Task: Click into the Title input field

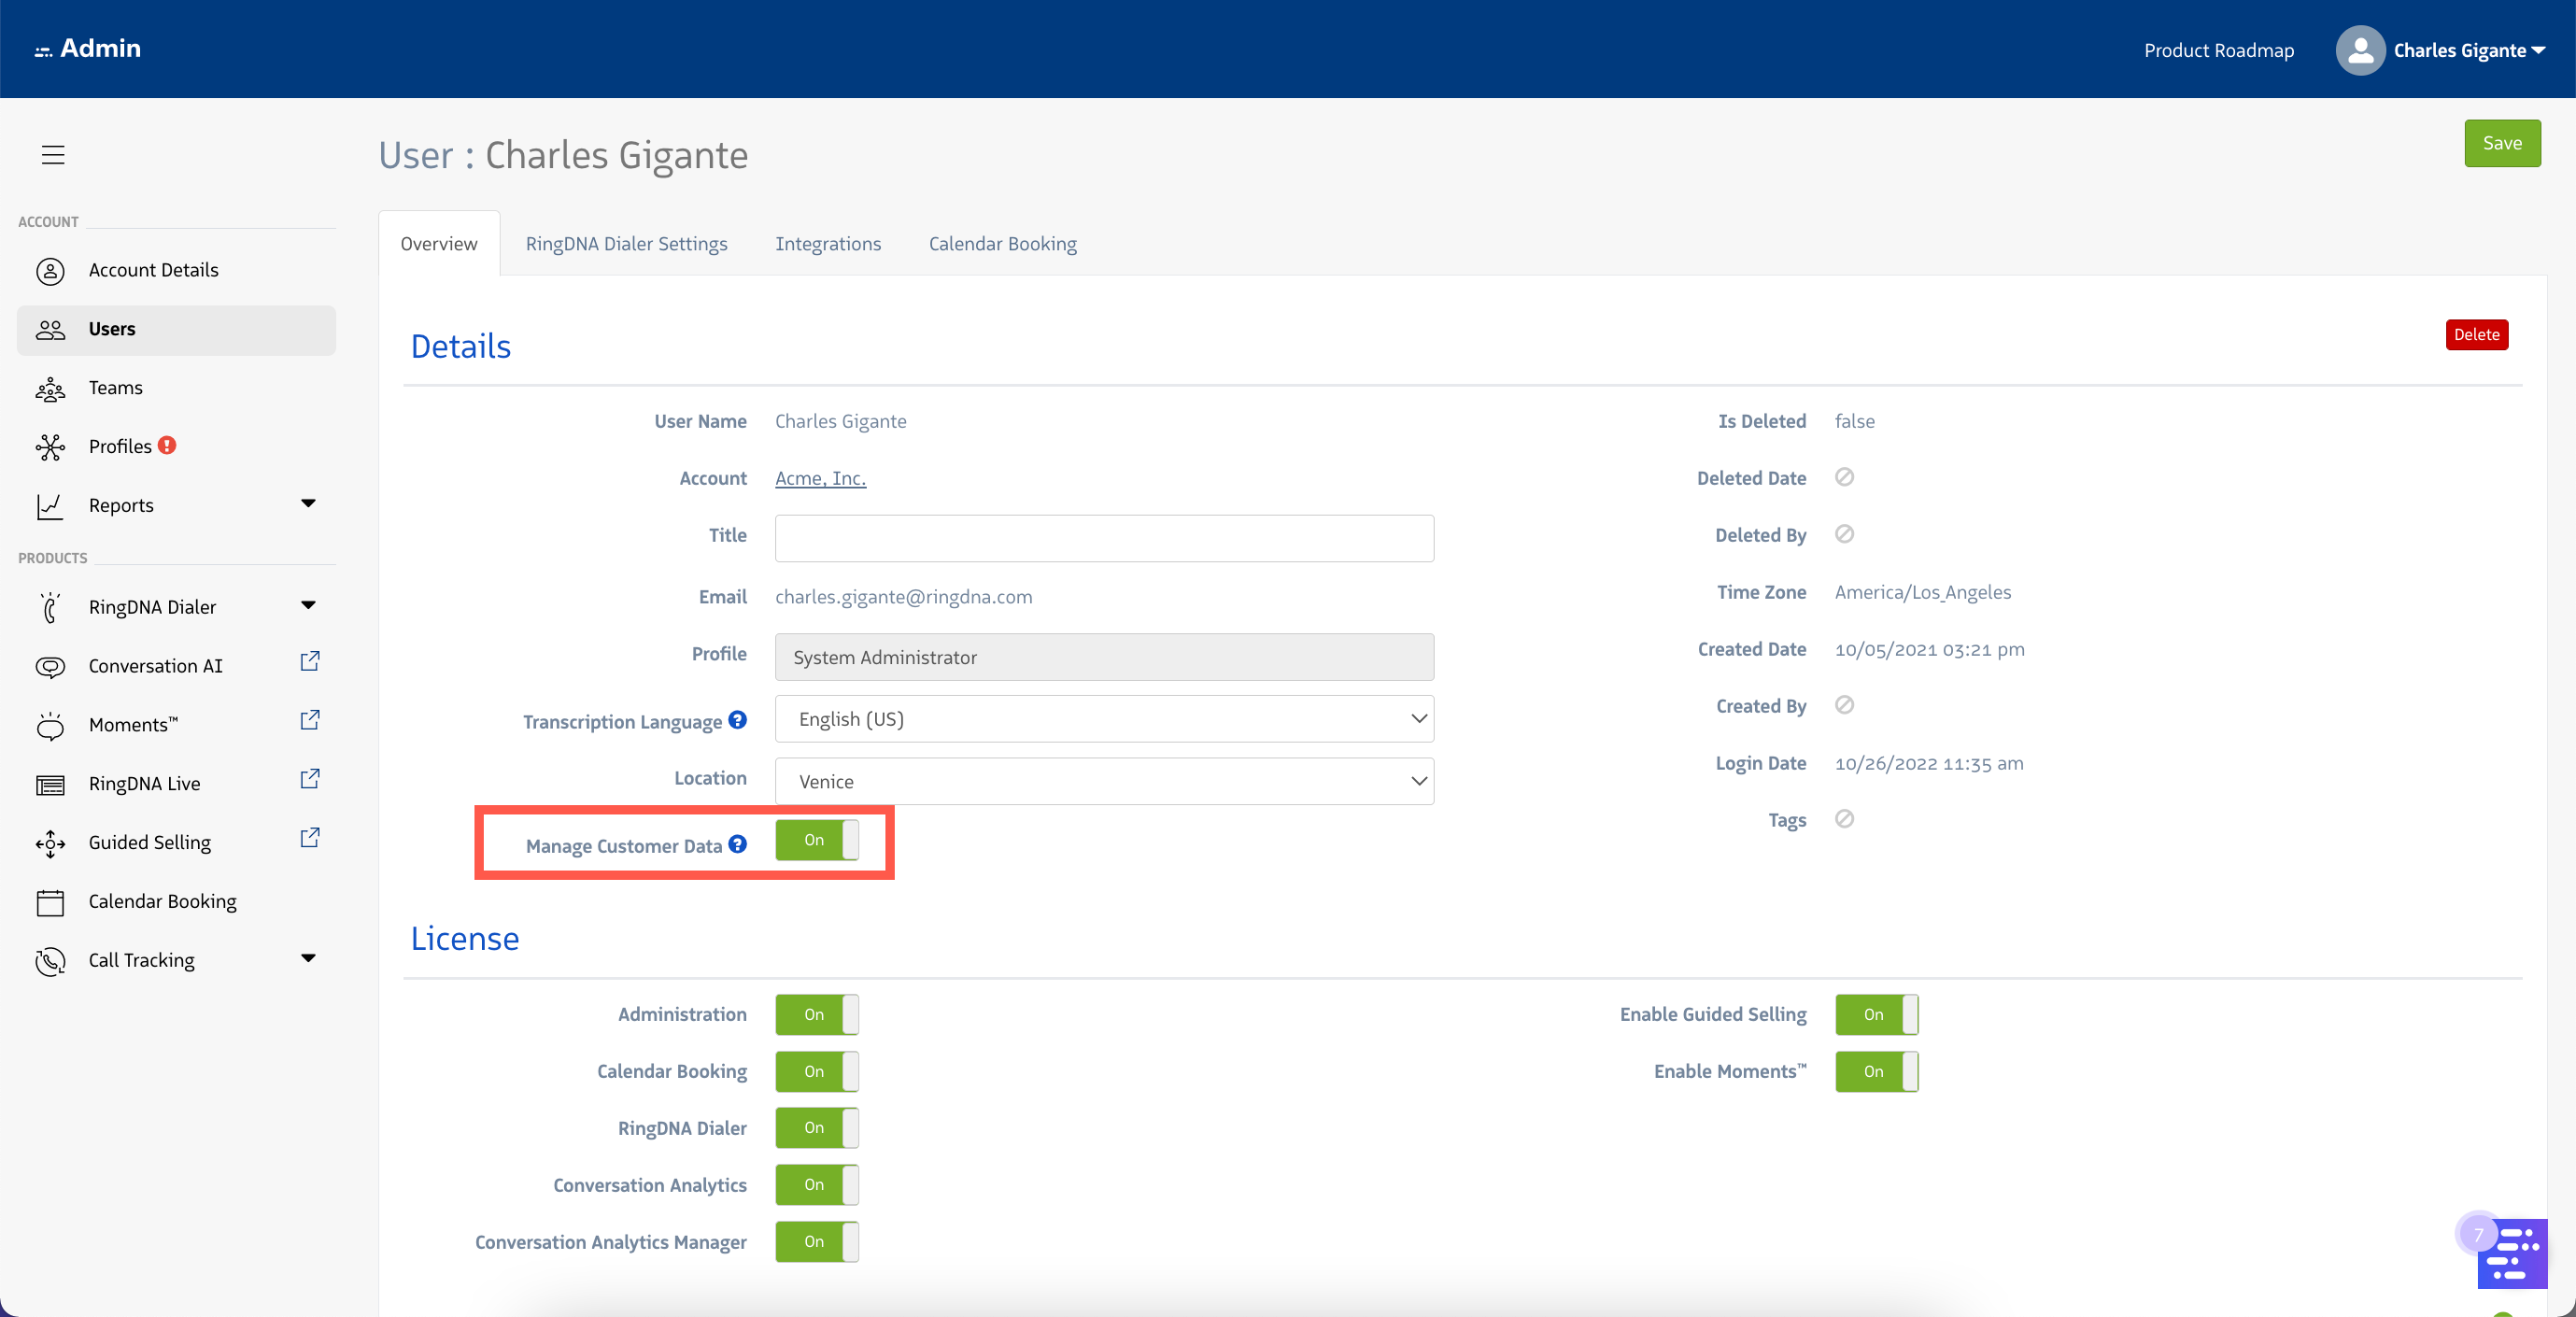Action: coord(1104,538)
